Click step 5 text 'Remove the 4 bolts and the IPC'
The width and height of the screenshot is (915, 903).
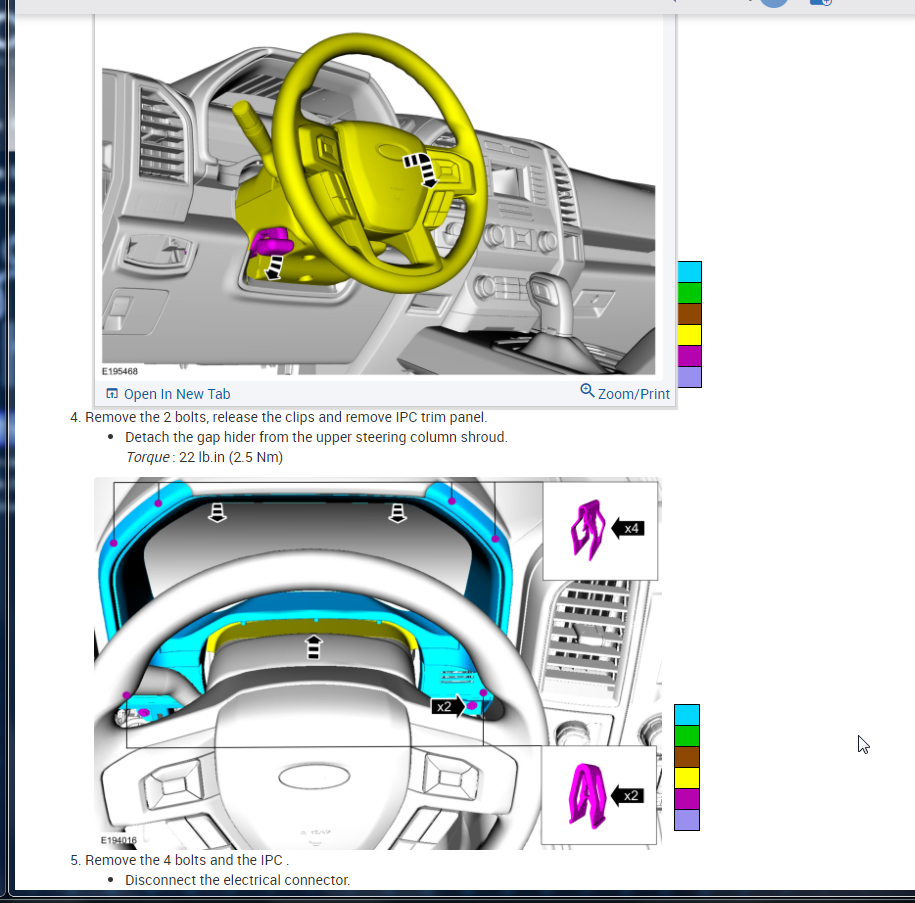[x=184, y=860]
